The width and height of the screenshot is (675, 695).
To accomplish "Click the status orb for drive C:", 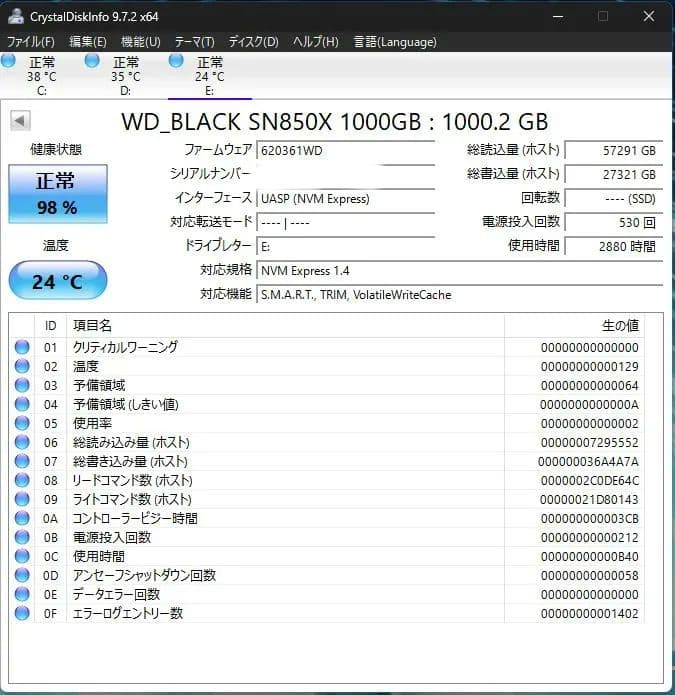I will tap(8, 61).
